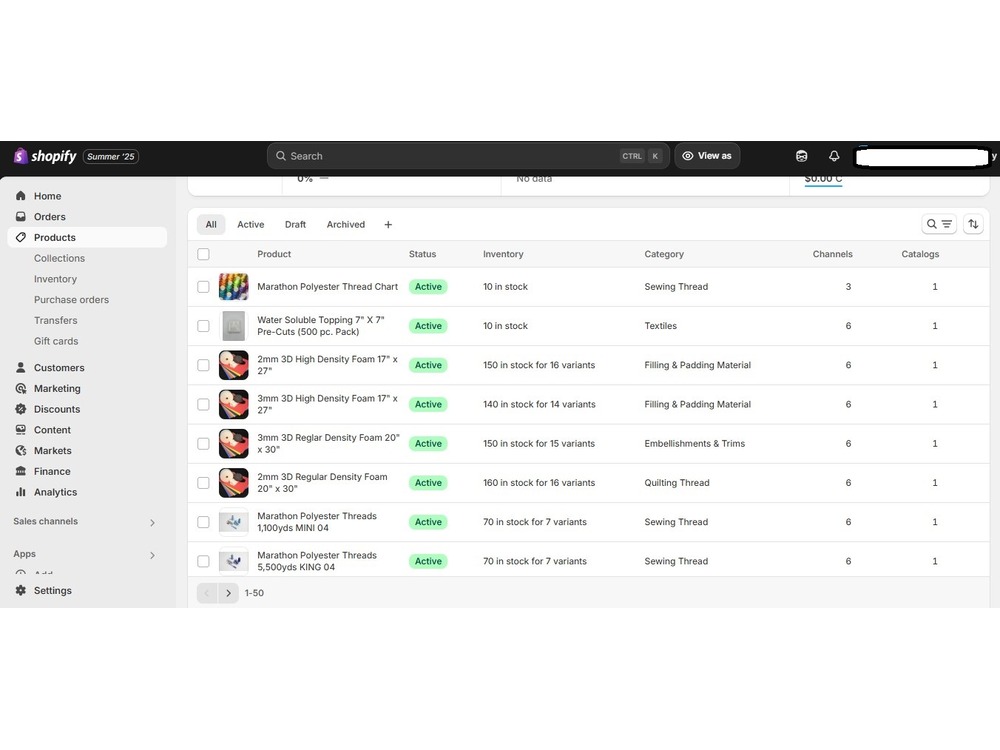Screen dimensions: 1000x750
Task: Click the Content icon in sidebar
Action: pos(20,430)
